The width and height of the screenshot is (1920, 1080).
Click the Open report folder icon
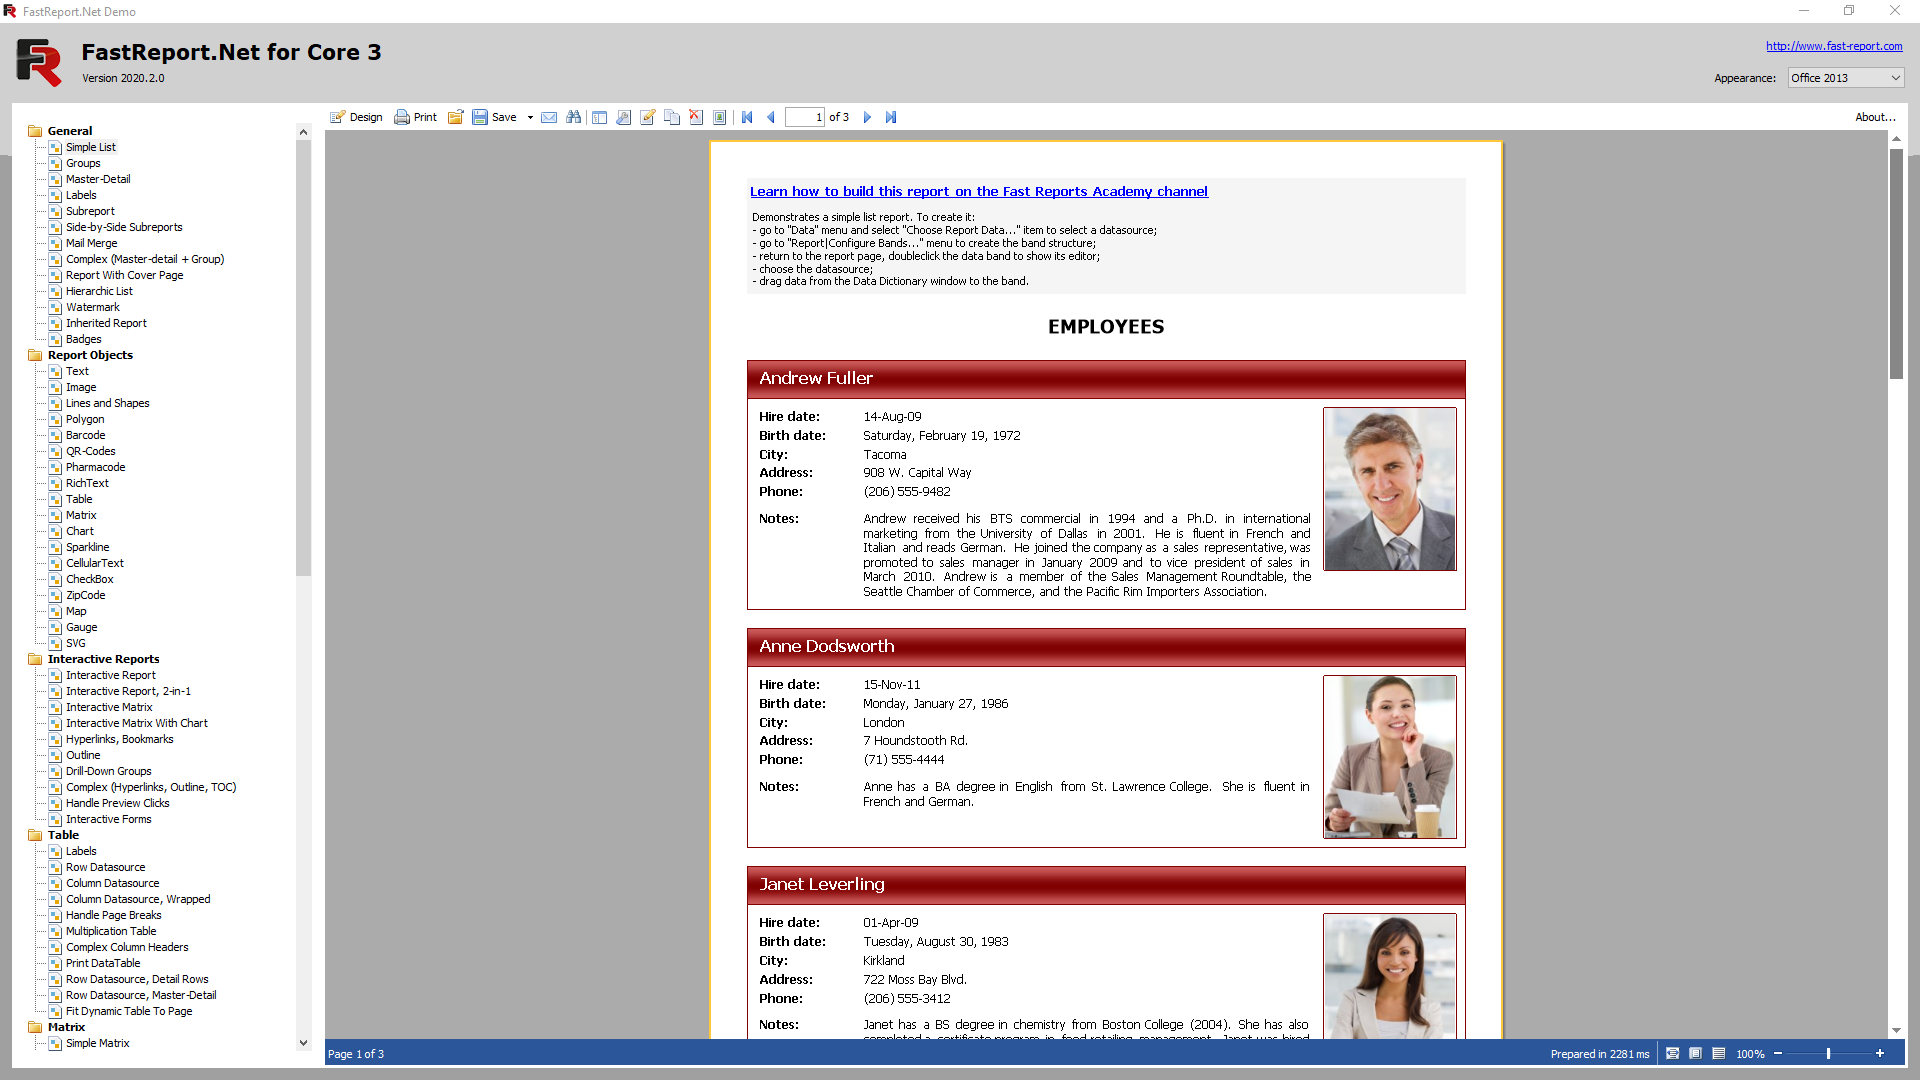(455, 117)
